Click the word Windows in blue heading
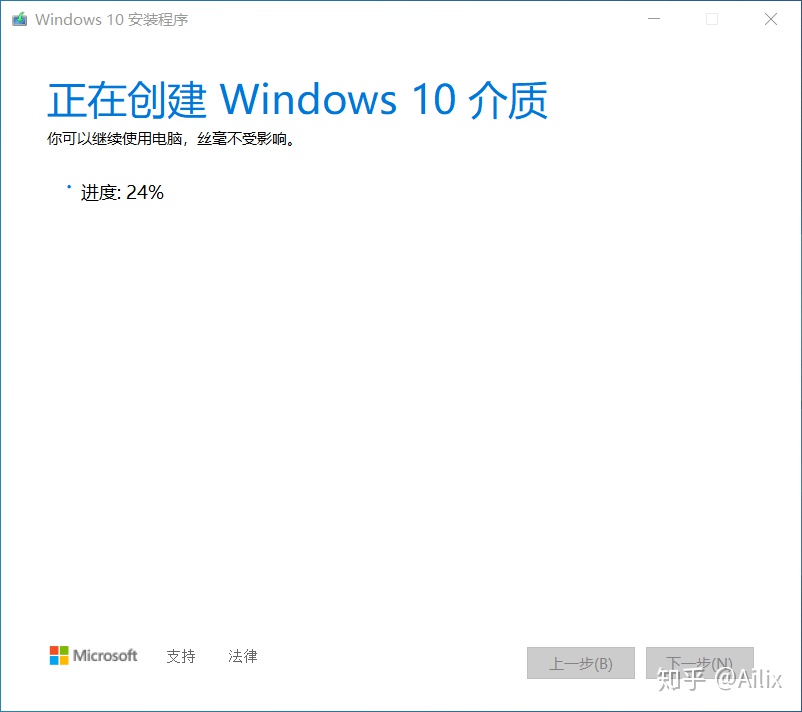 (x=308, y=99)
